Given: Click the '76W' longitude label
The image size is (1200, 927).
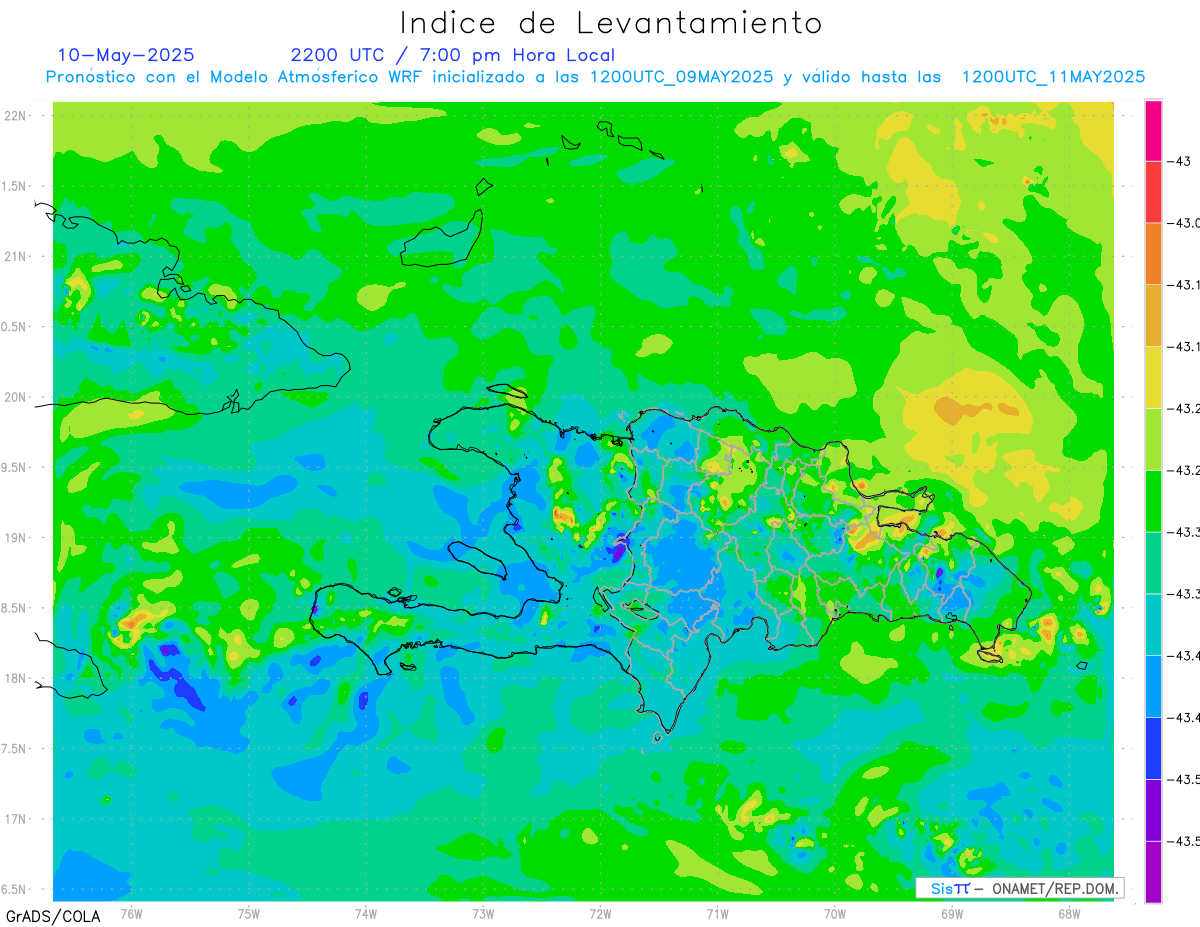Looking at the screenshot, I should tap(131, 914).
